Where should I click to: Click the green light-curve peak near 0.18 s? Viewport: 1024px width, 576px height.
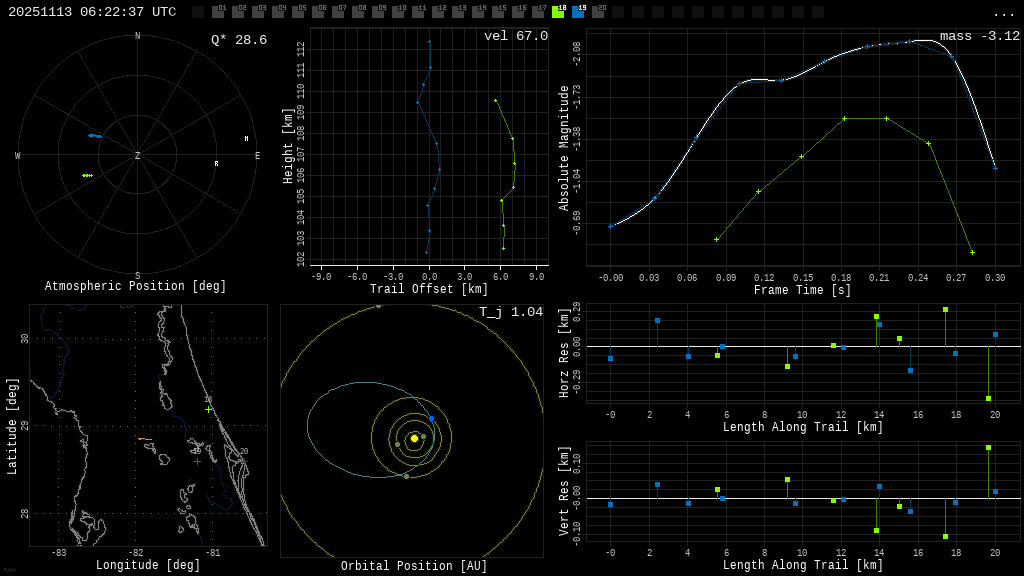[844, 119]
